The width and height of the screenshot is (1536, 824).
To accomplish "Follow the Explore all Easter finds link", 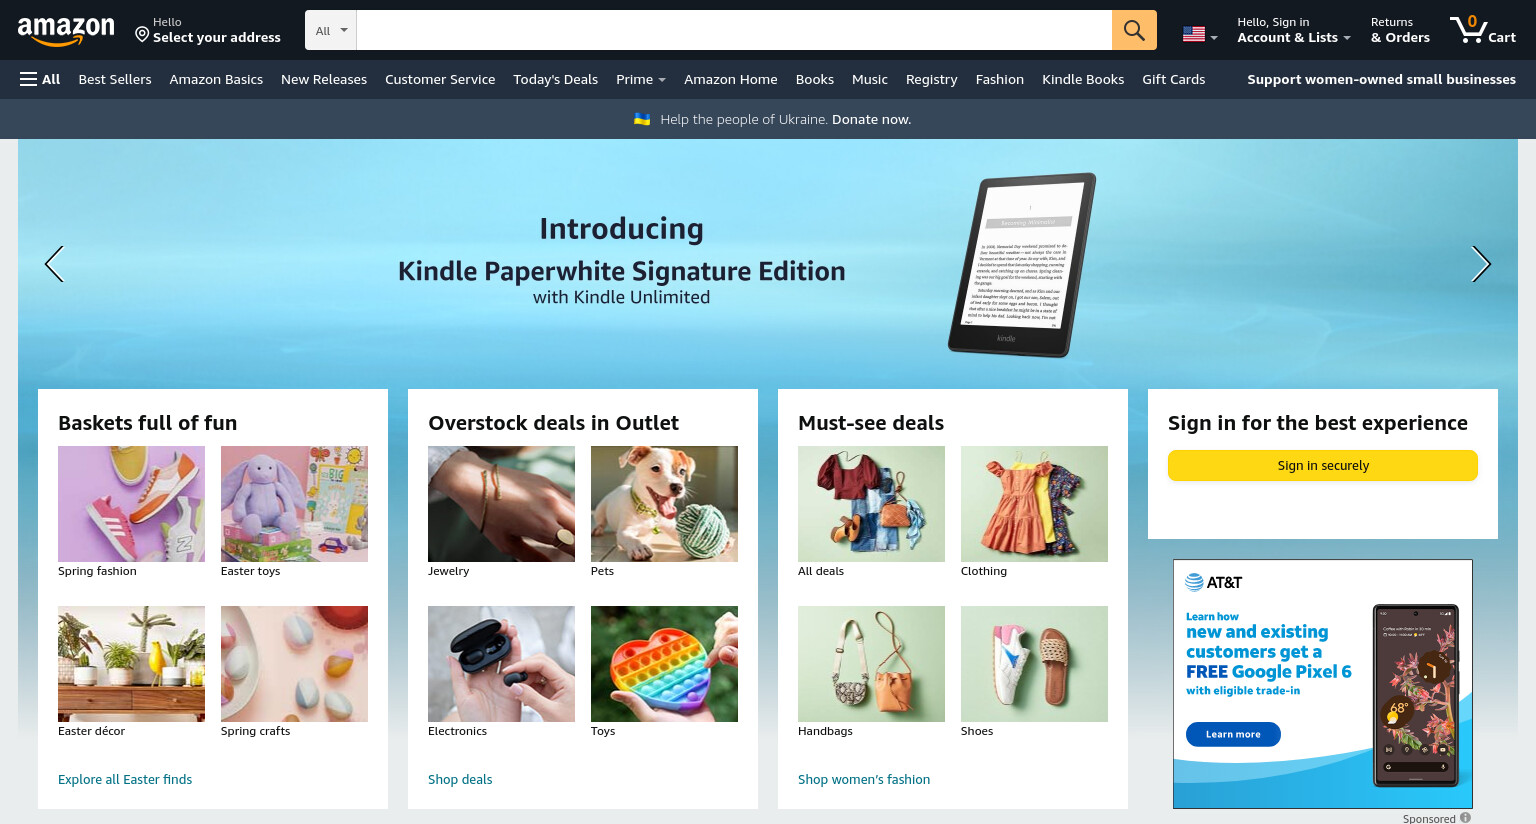I will (125, 779).
